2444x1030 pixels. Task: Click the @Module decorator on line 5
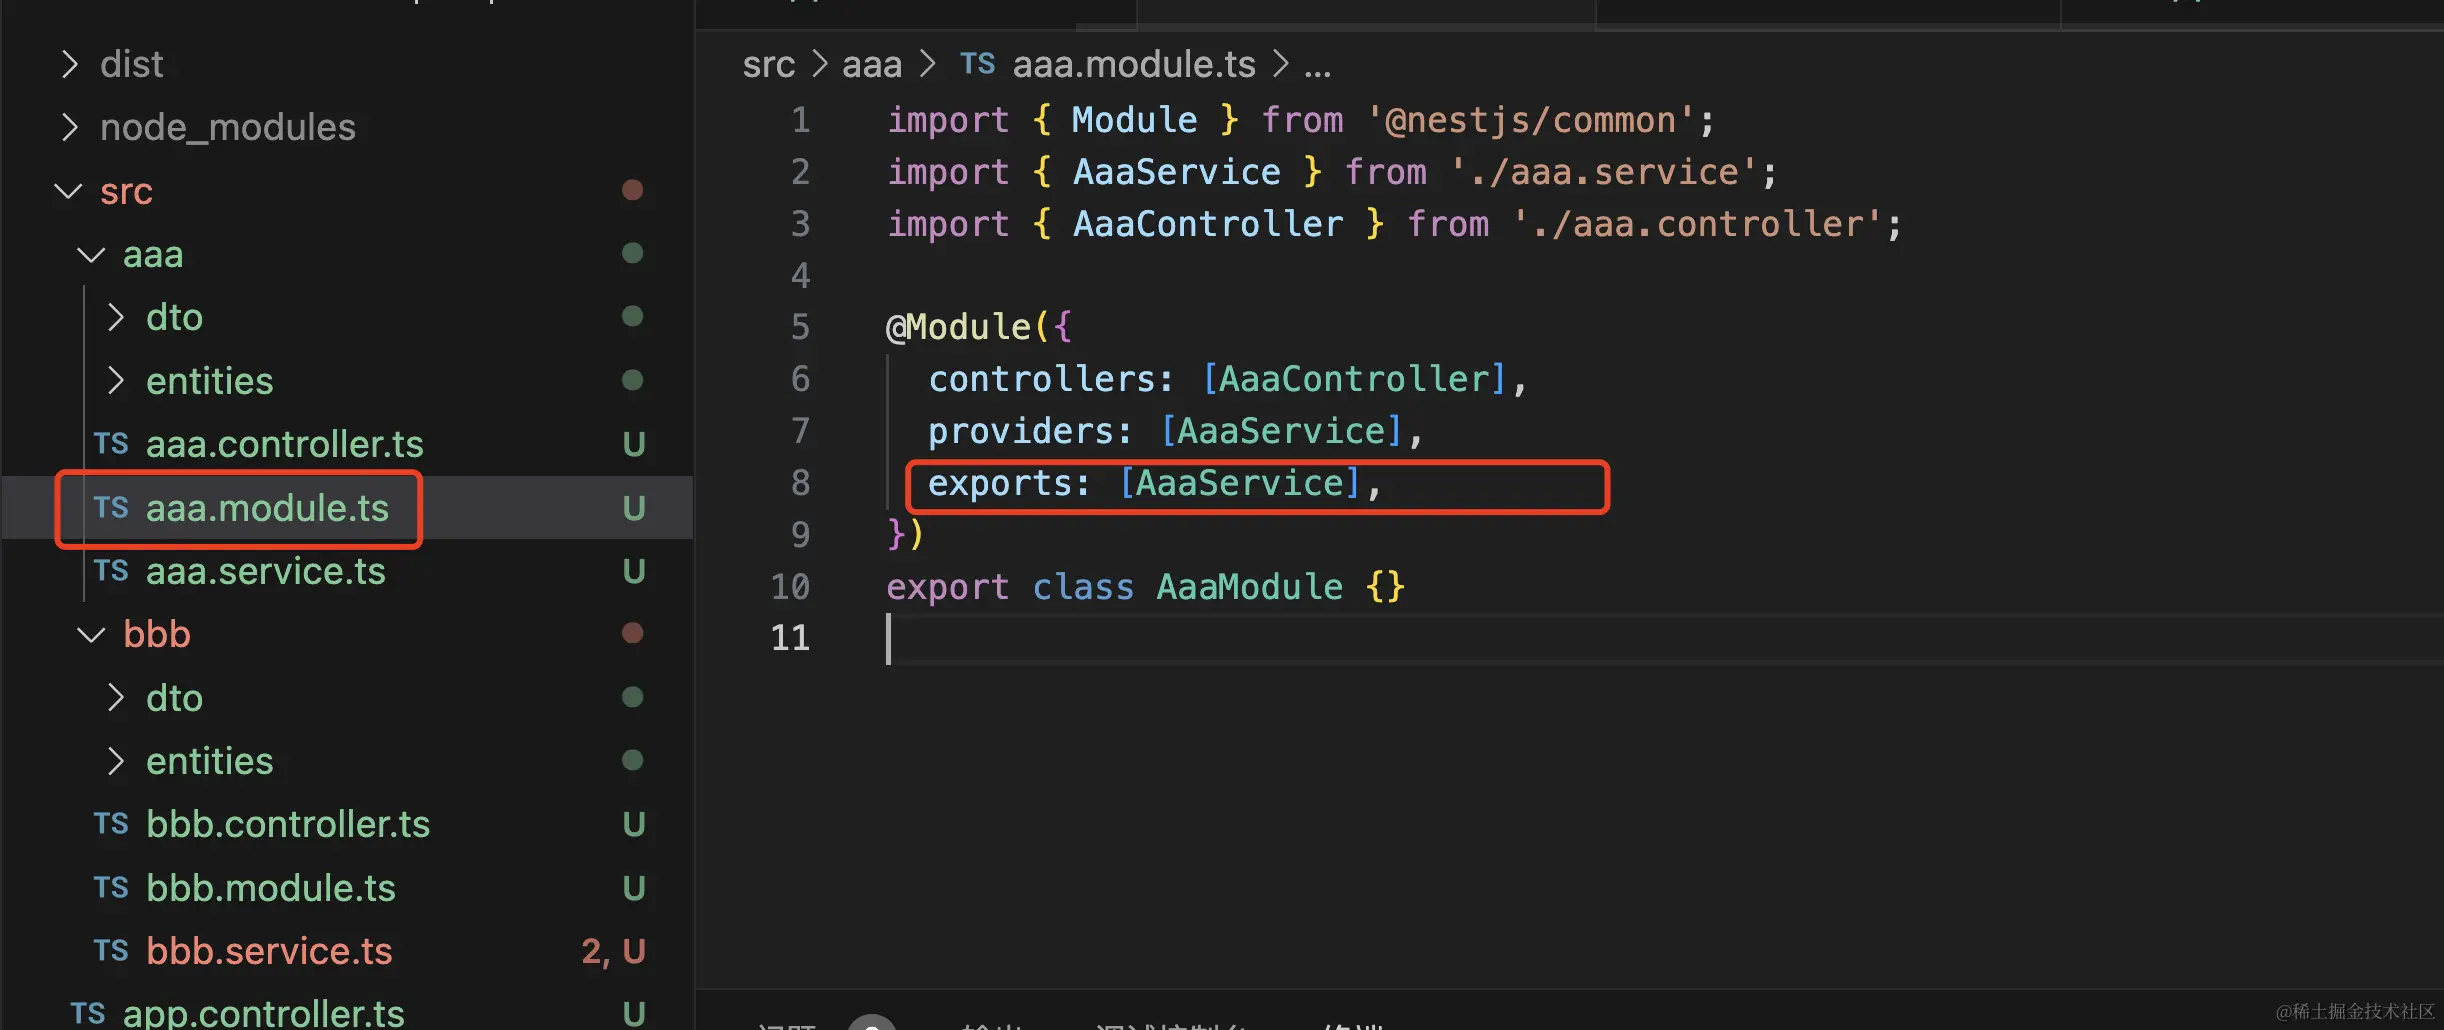(957, 327)
